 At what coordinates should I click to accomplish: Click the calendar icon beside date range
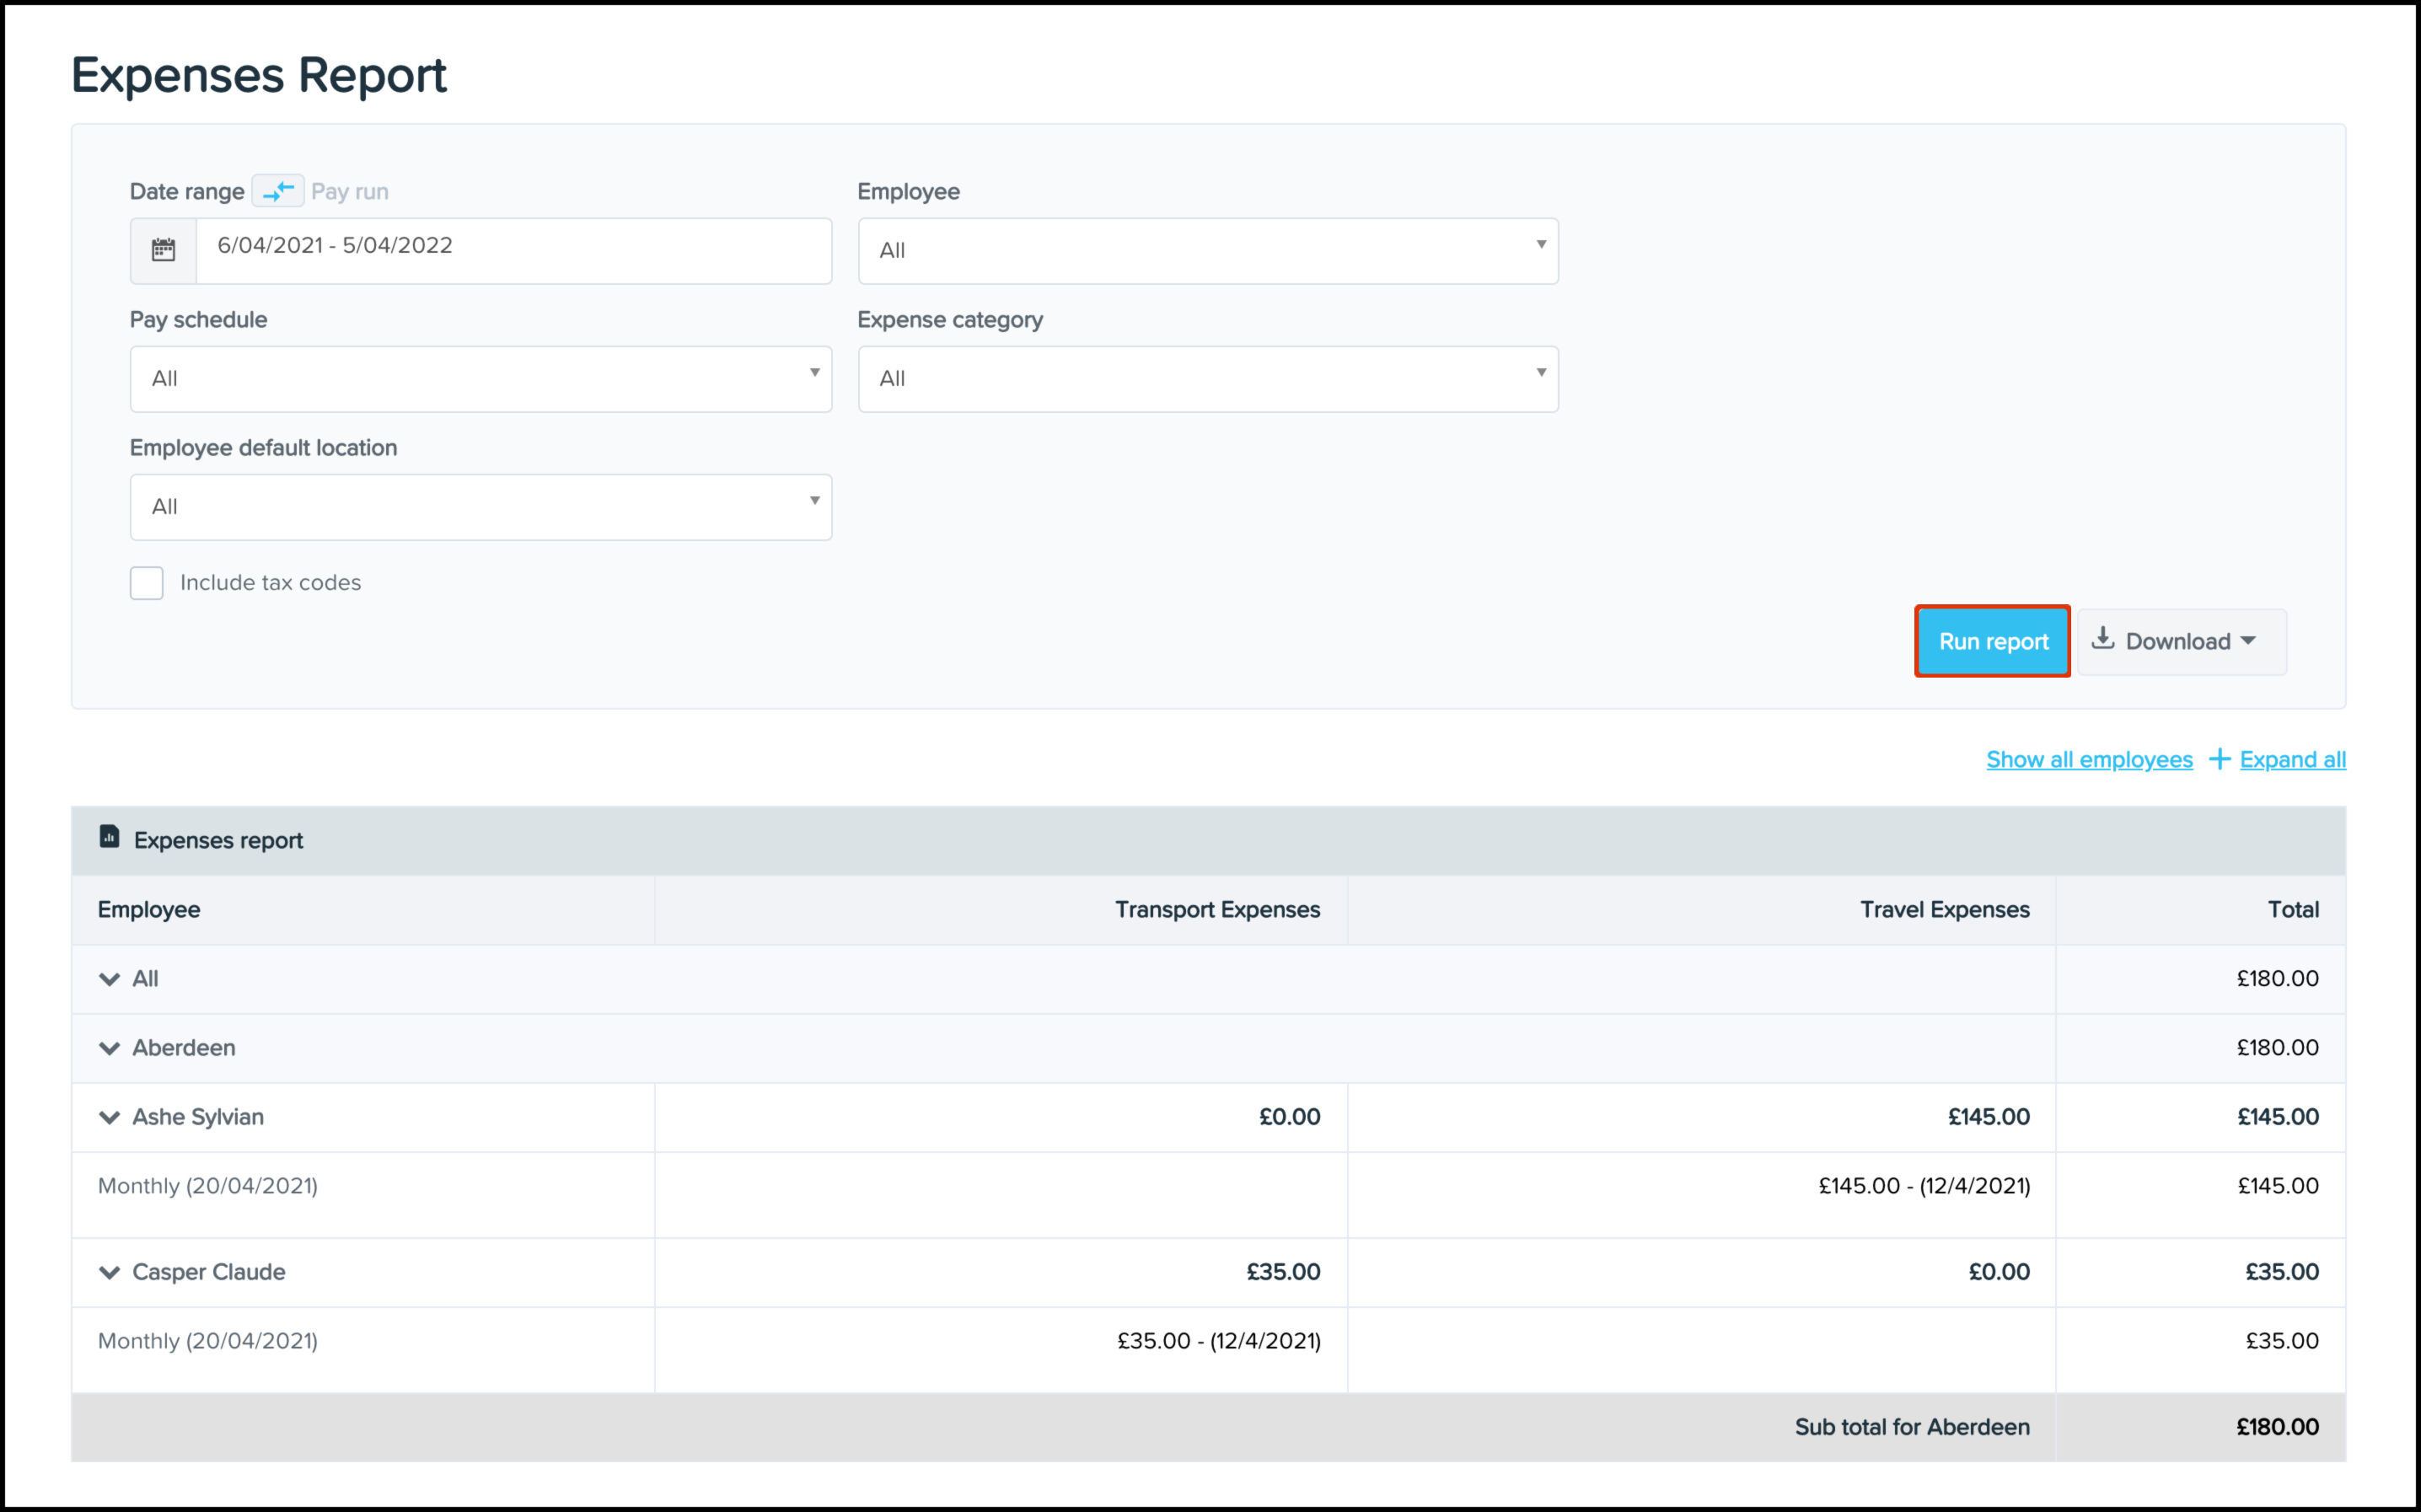pyautogui.click(x=163, y=250)
